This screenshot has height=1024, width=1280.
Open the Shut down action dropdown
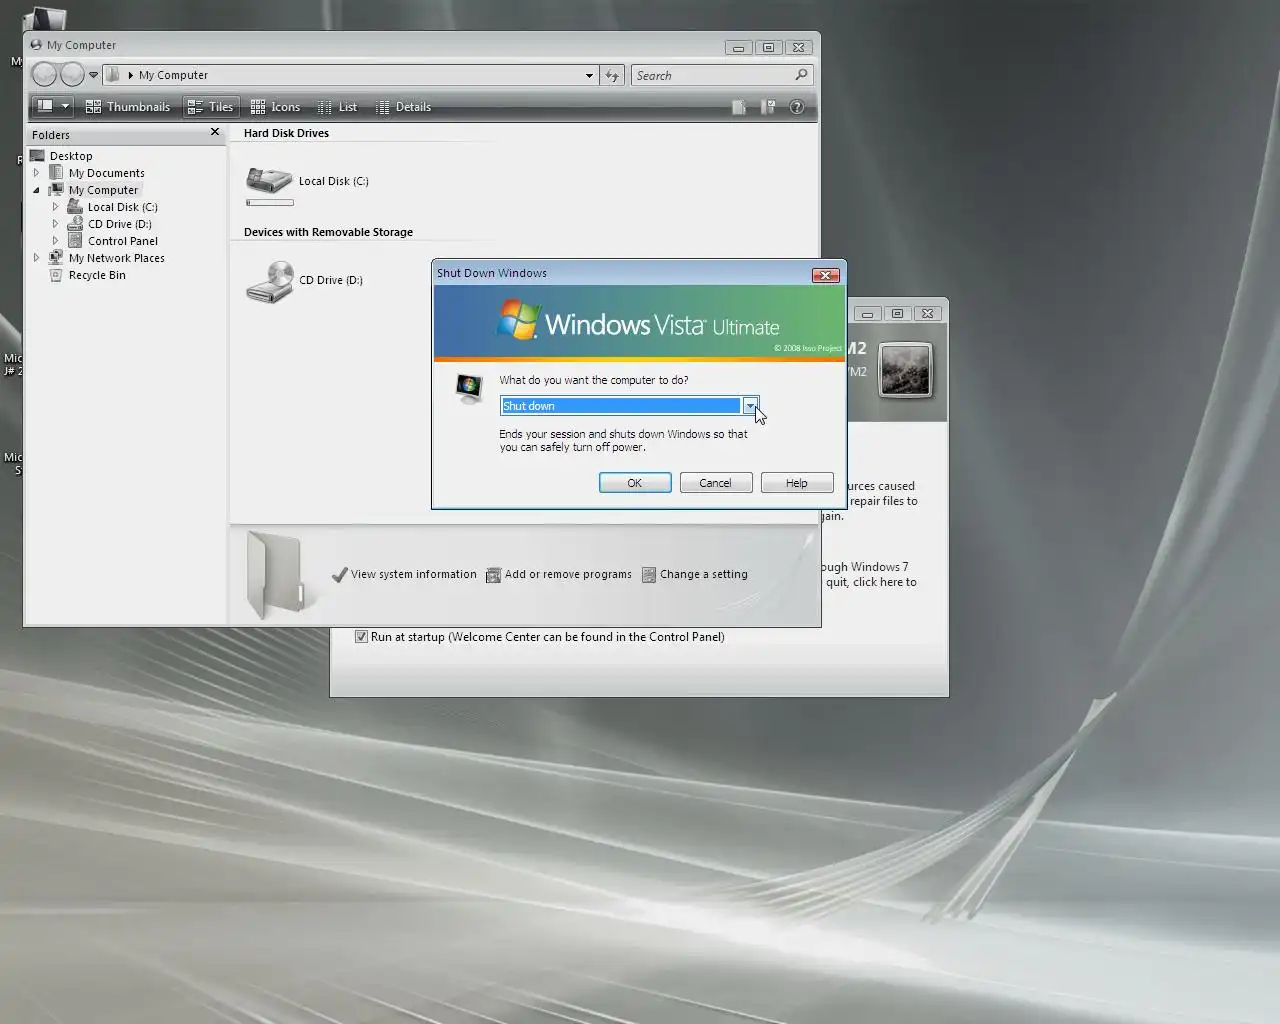tap(749, 406)
